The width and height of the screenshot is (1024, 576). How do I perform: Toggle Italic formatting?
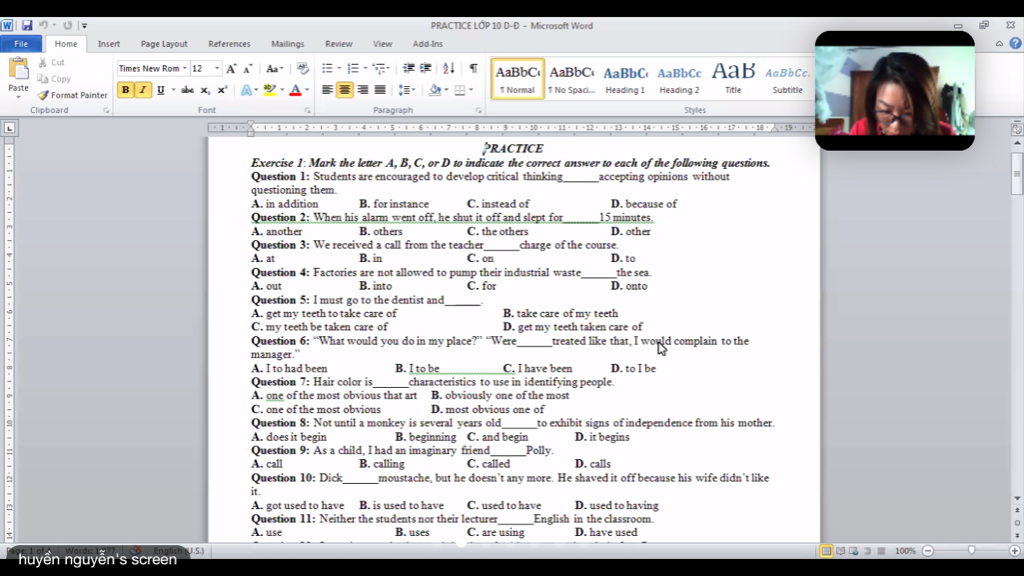pyautogui.click(x=142, y=90)
